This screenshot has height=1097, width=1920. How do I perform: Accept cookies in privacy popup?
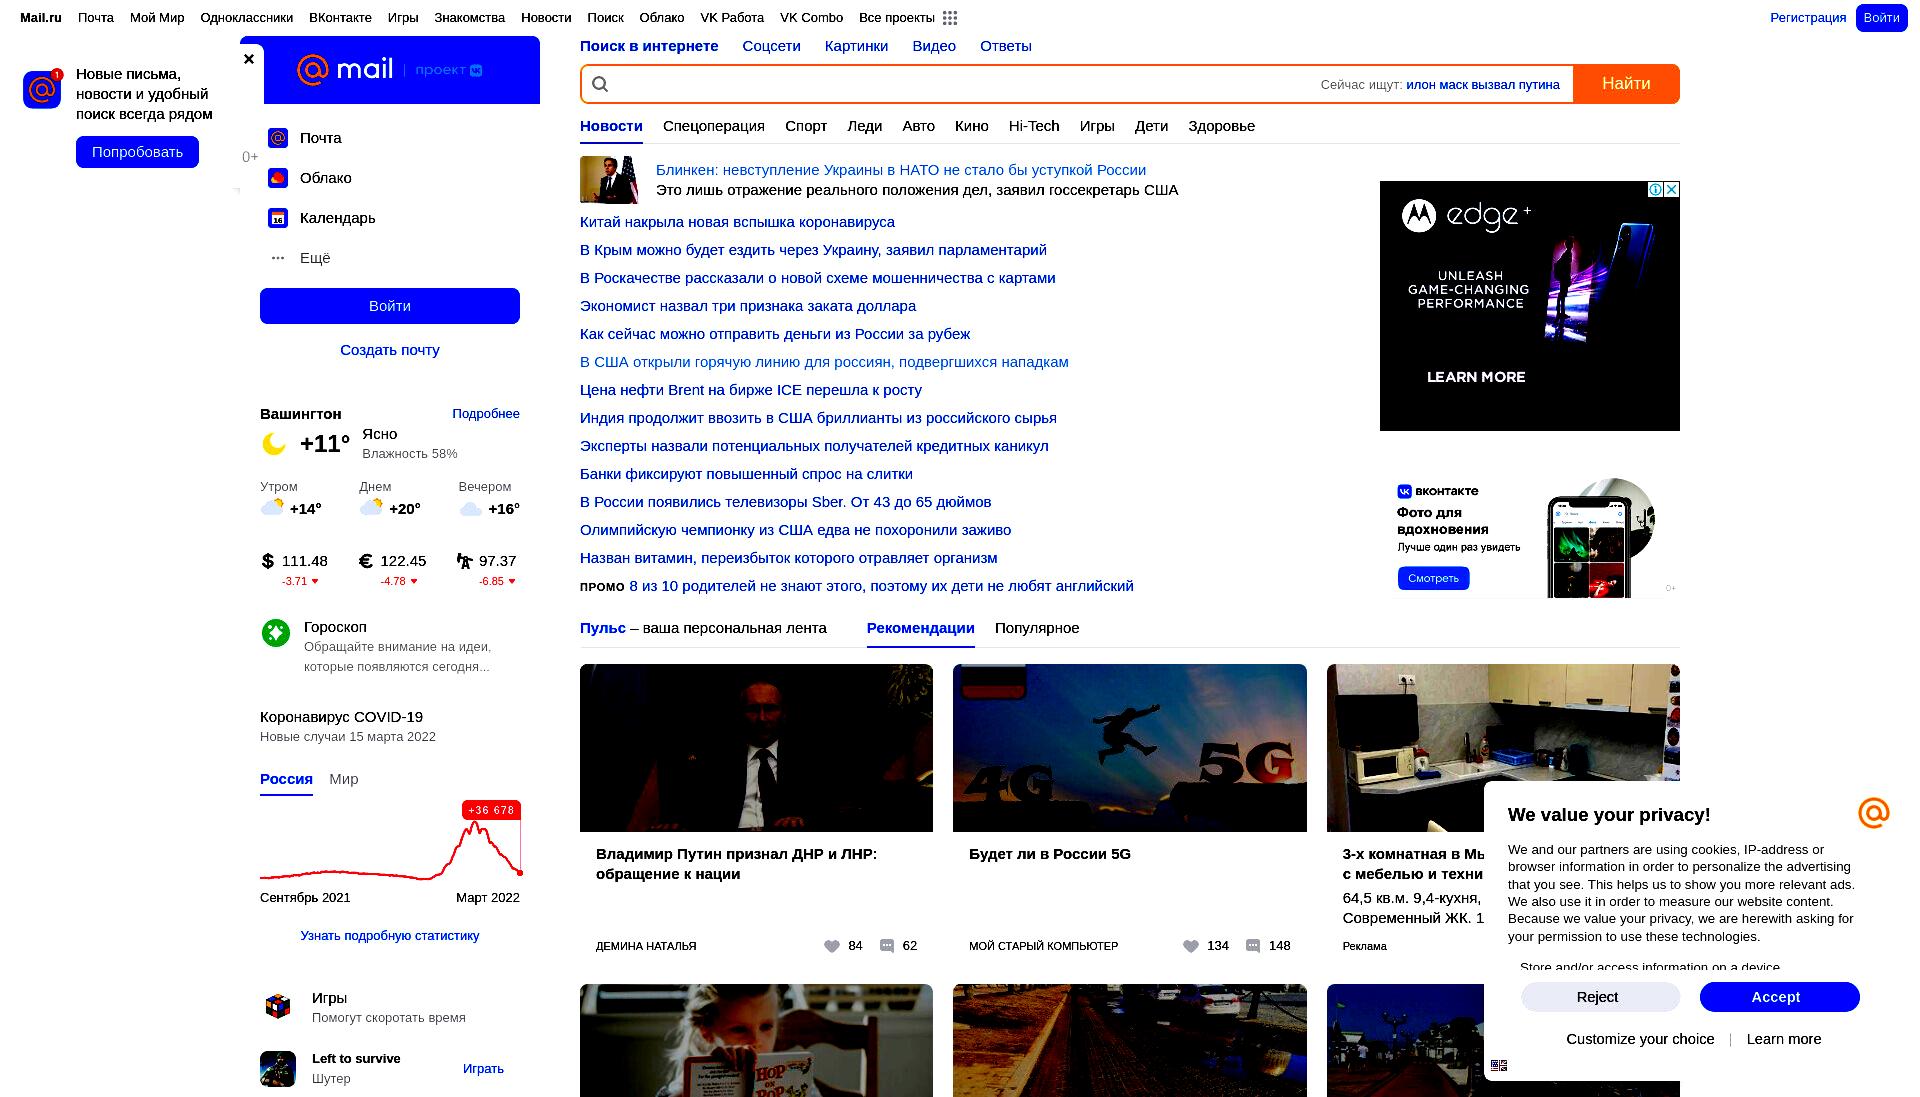1779,997
